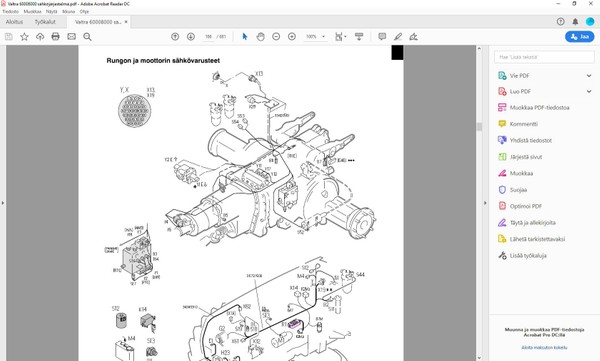Viewport: 600px width, 361px height.
Task: Focus the tools search field
Action: pyautogui.click(x=544, y=57)
